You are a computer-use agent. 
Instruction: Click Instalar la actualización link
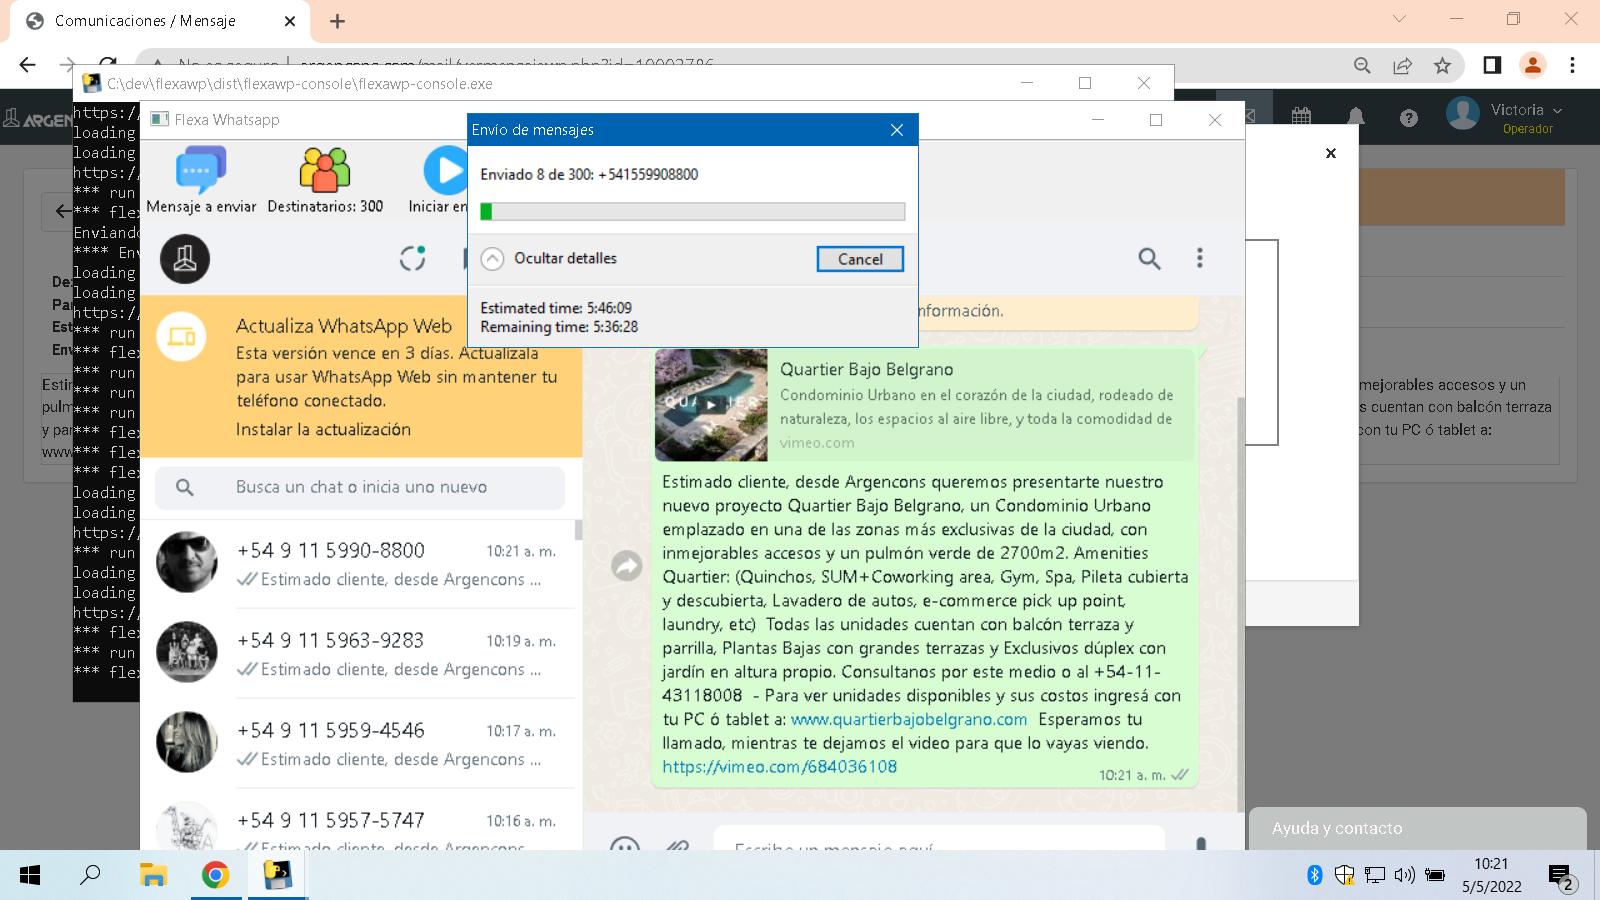click(323, 429)
